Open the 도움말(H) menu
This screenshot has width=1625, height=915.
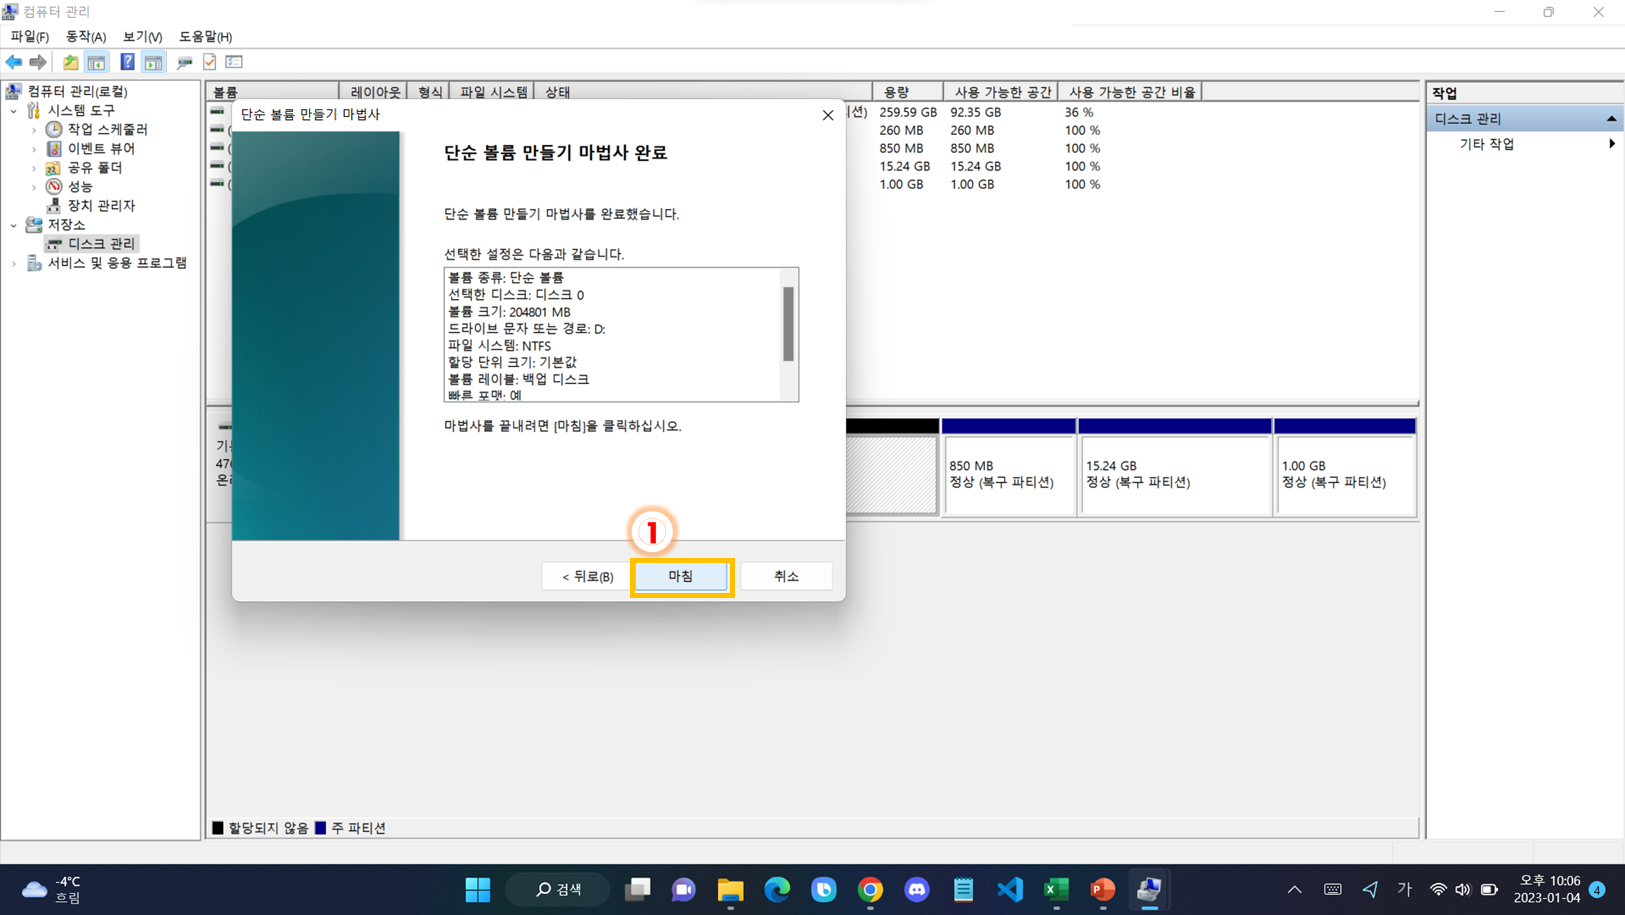pyautogui.click(x=205, y=36)
